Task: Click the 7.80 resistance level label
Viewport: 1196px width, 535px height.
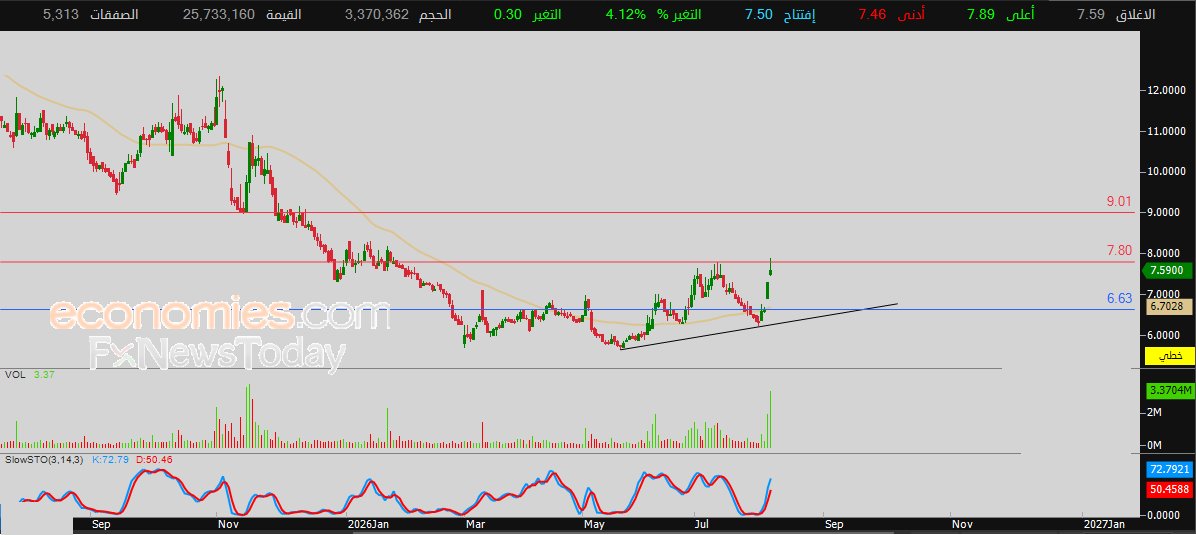Action: tap(1120, 250)
